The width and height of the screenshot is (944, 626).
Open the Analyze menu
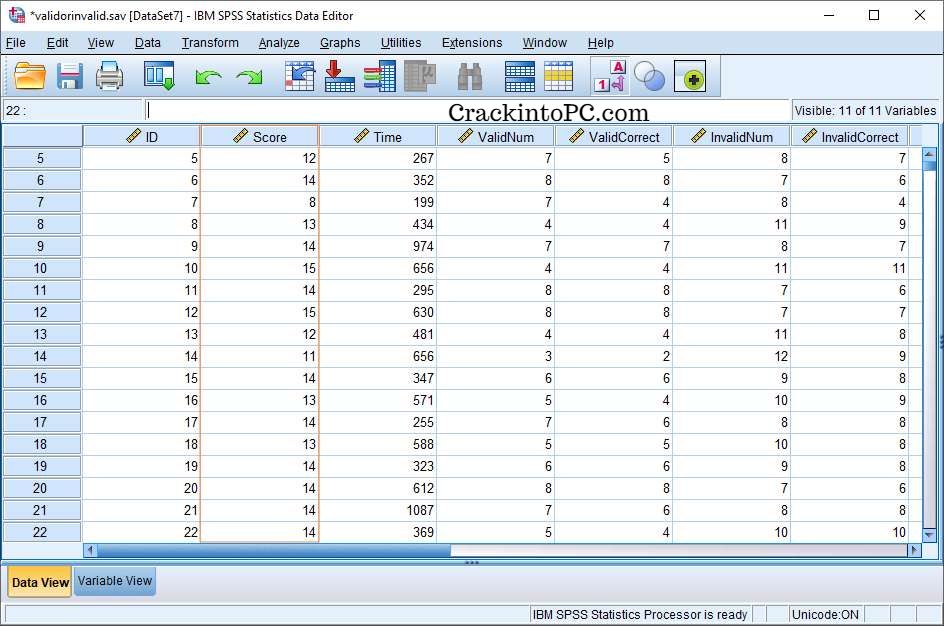pos(279,43)
